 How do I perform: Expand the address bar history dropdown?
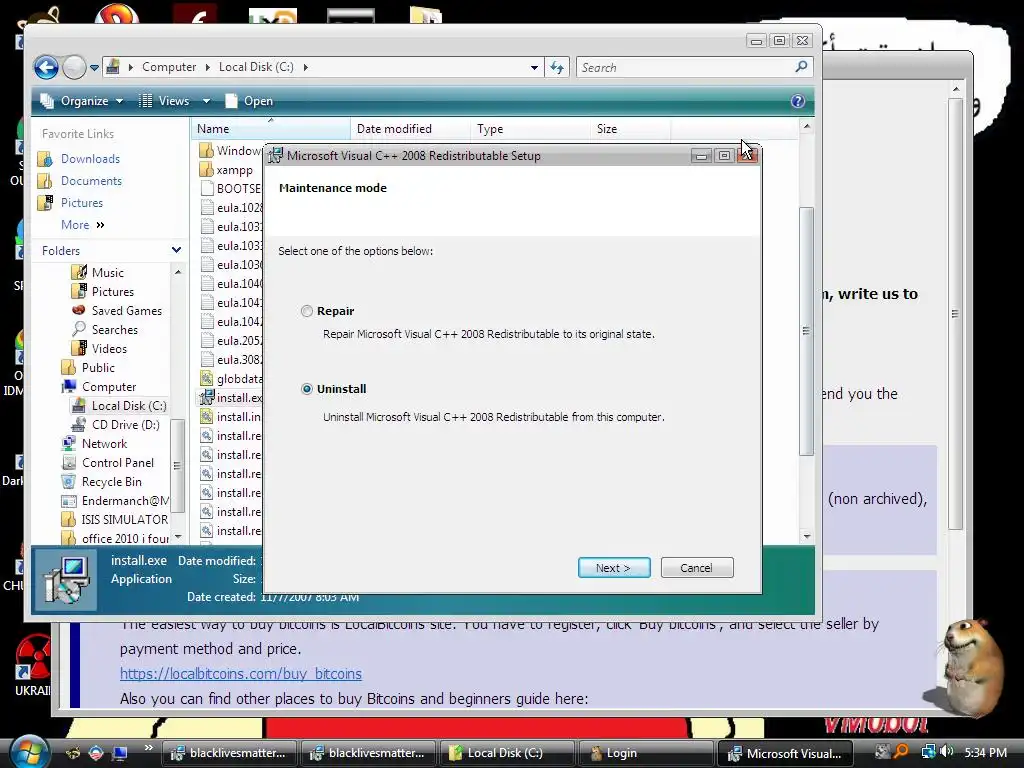(x=534, y=67)
